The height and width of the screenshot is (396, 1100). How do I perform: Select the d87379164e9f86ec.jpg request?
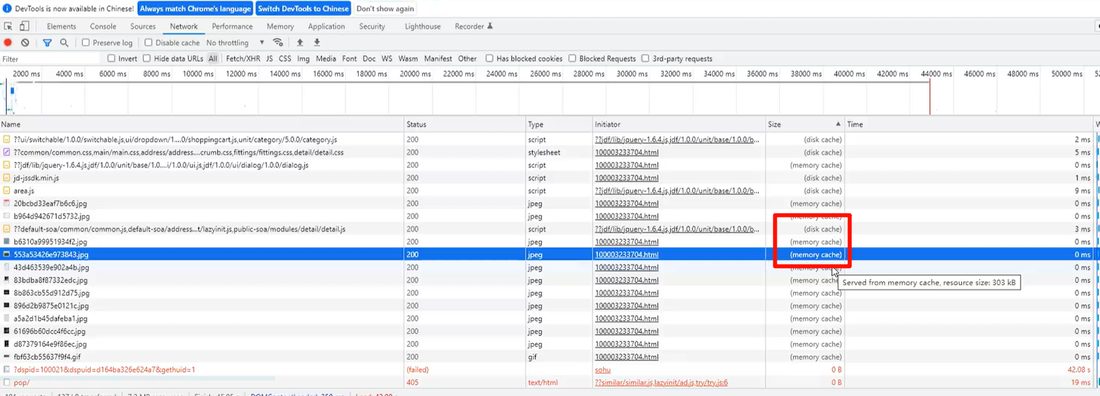pos(547,344)
